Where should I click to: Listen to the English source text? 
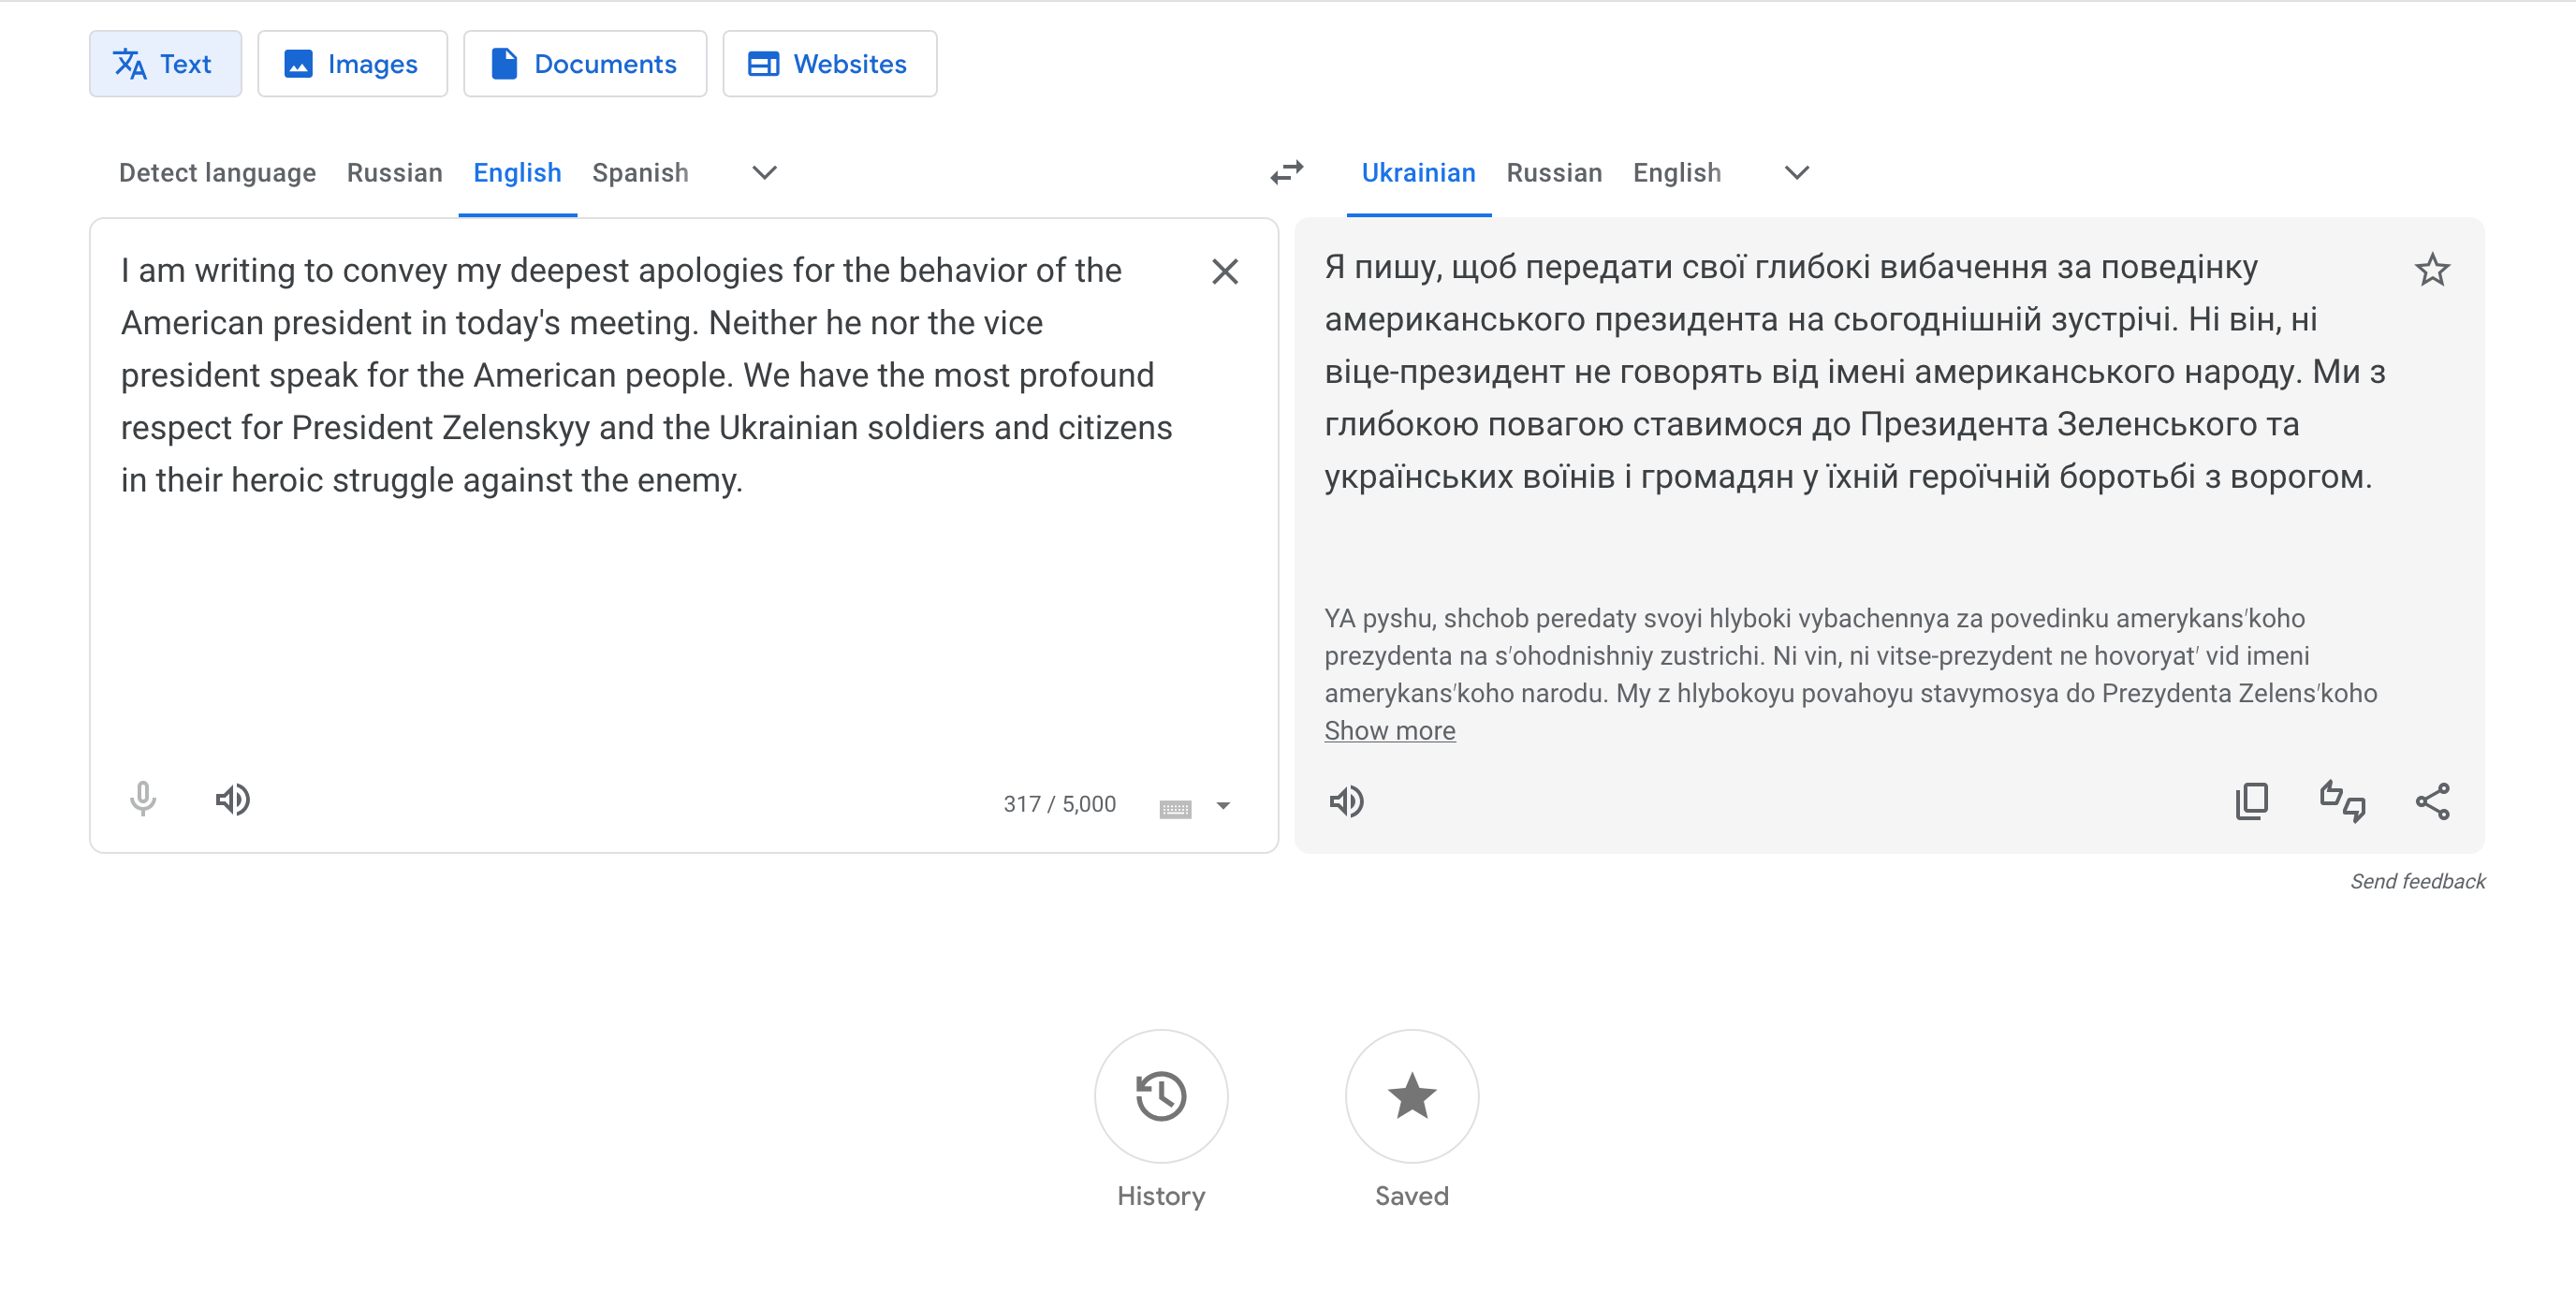[232, 799]
